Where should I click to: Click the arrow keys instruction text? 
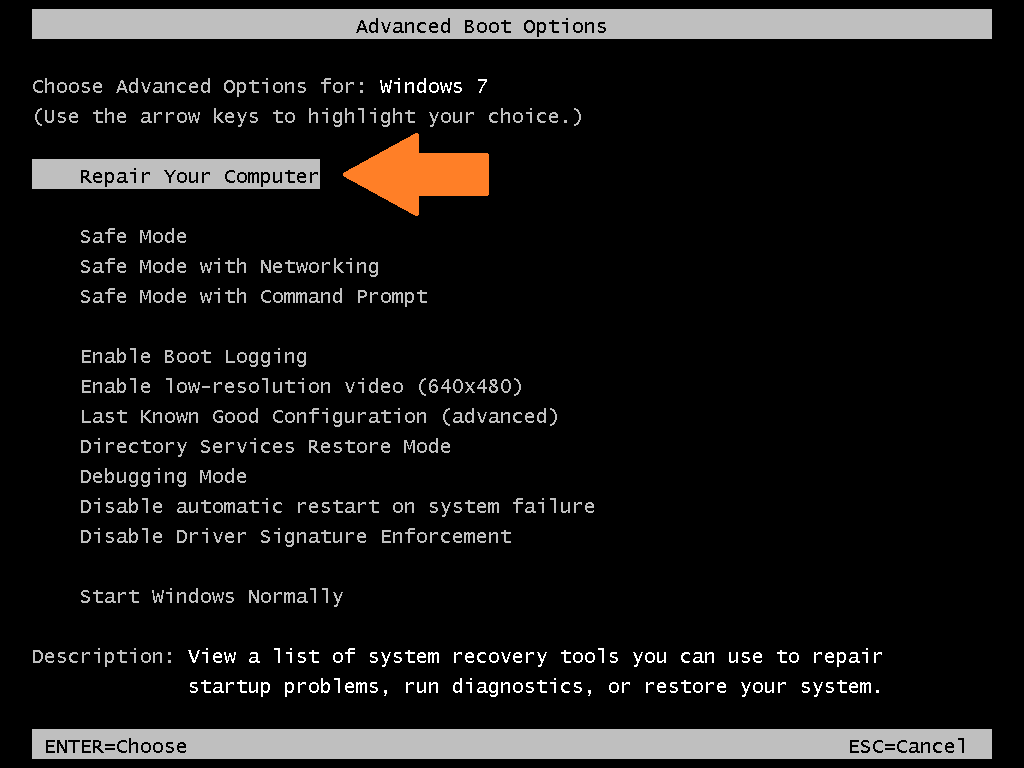(x=307, y=116)
